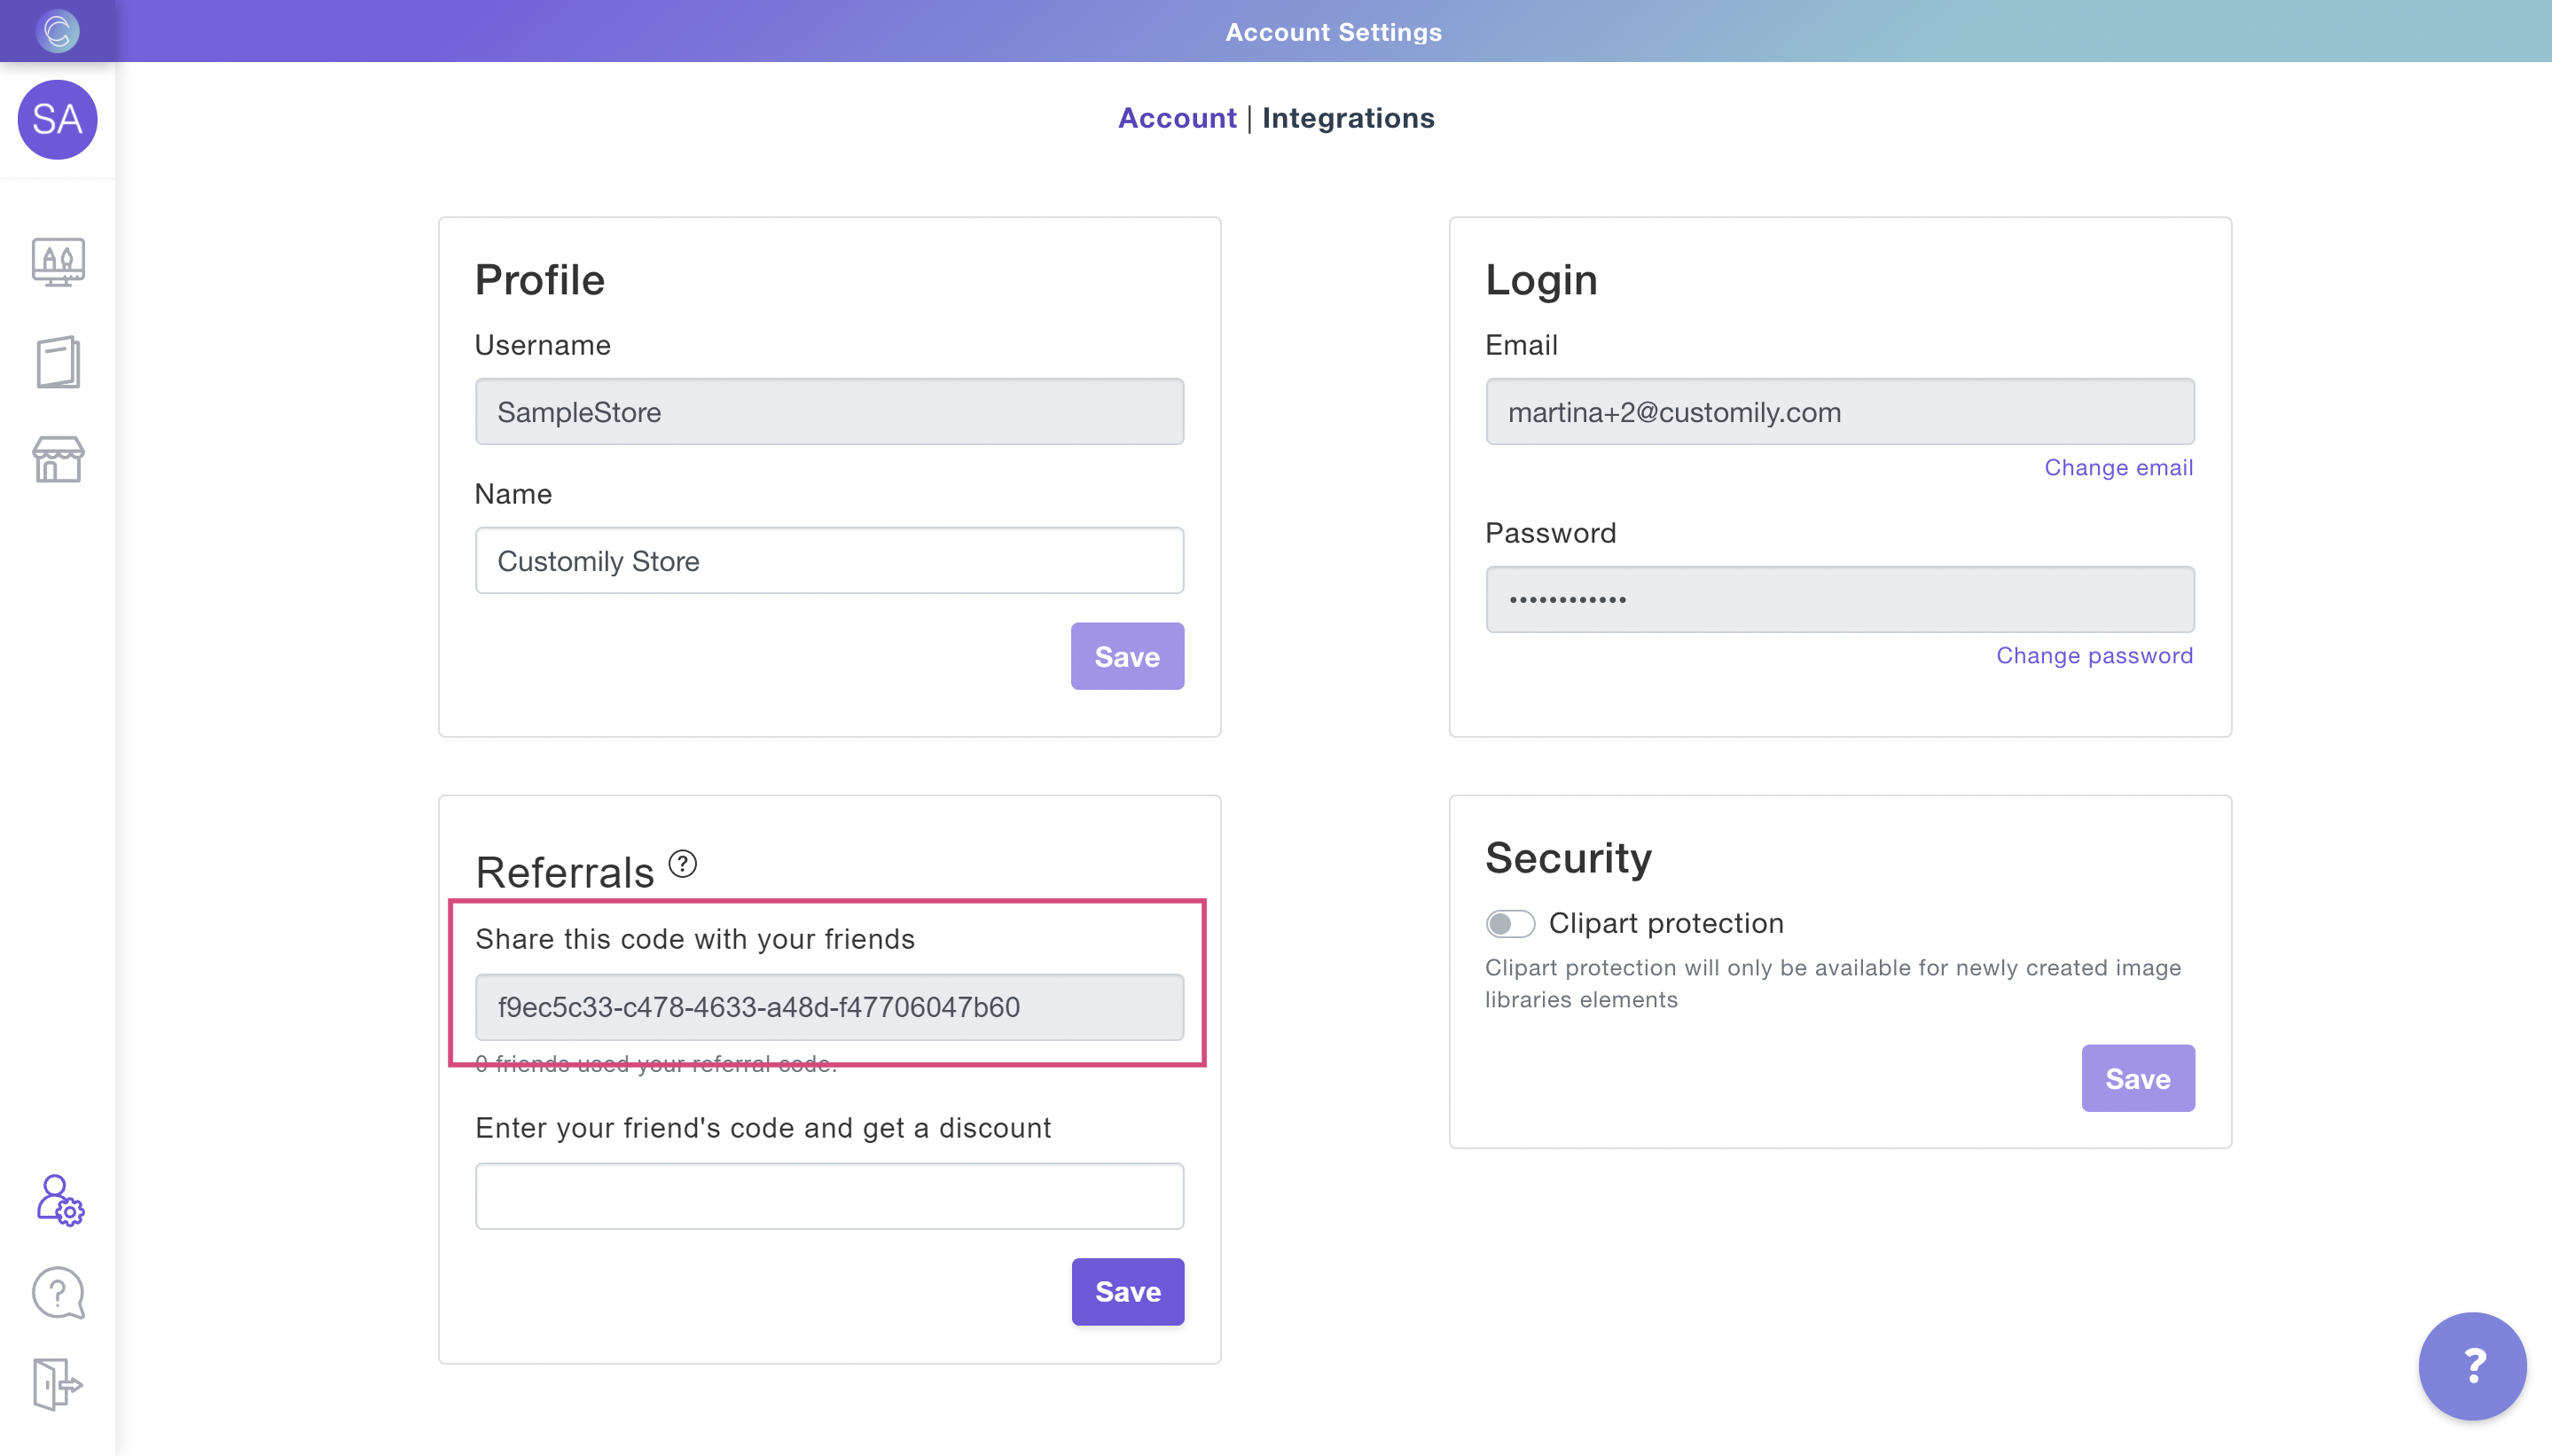
Task: Save the Profile changes
Action: (x=1126, y=656)
